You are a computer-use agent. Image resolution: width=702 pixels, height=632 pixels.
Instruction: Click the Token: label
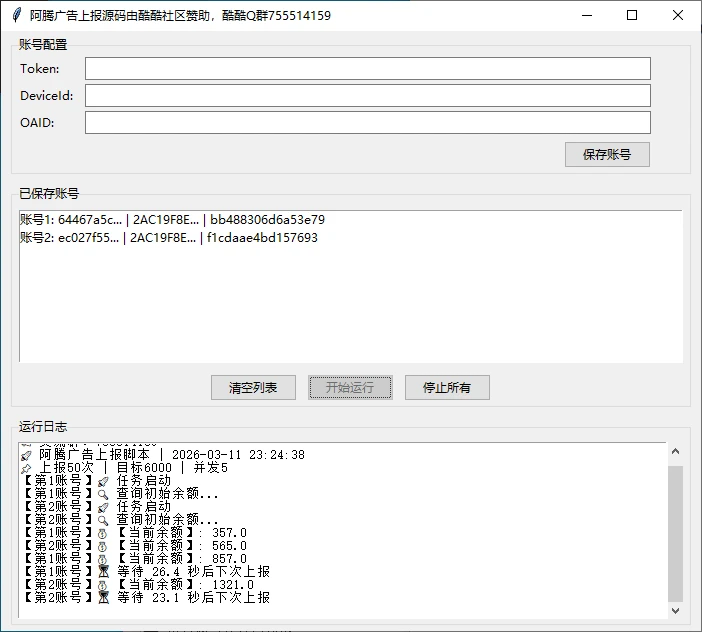coord(39,68)
